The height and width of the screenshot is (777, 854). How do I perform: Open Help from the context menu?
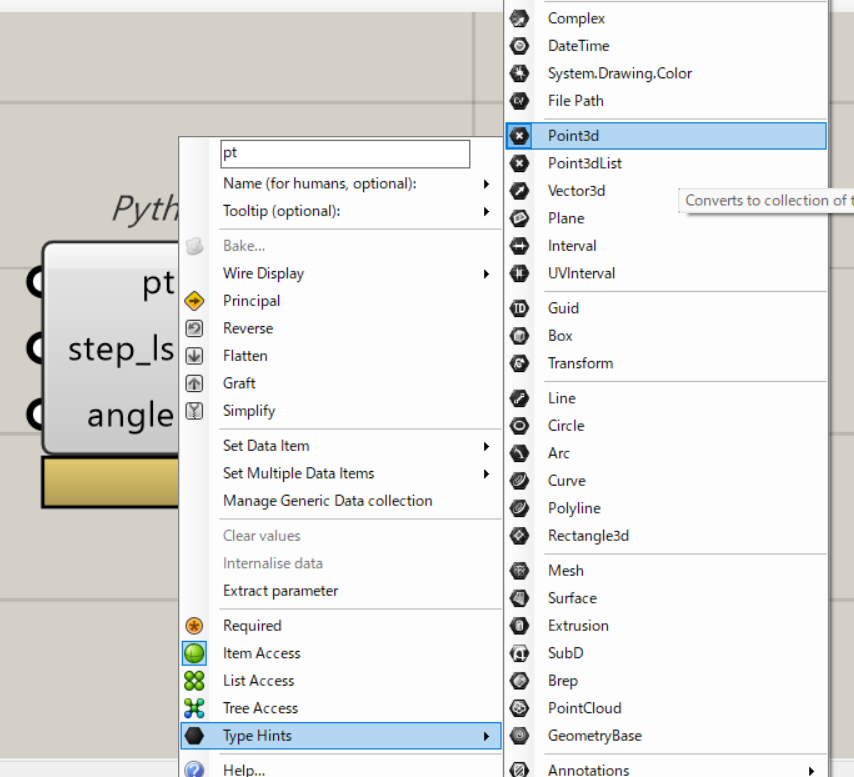pos(244,769)
